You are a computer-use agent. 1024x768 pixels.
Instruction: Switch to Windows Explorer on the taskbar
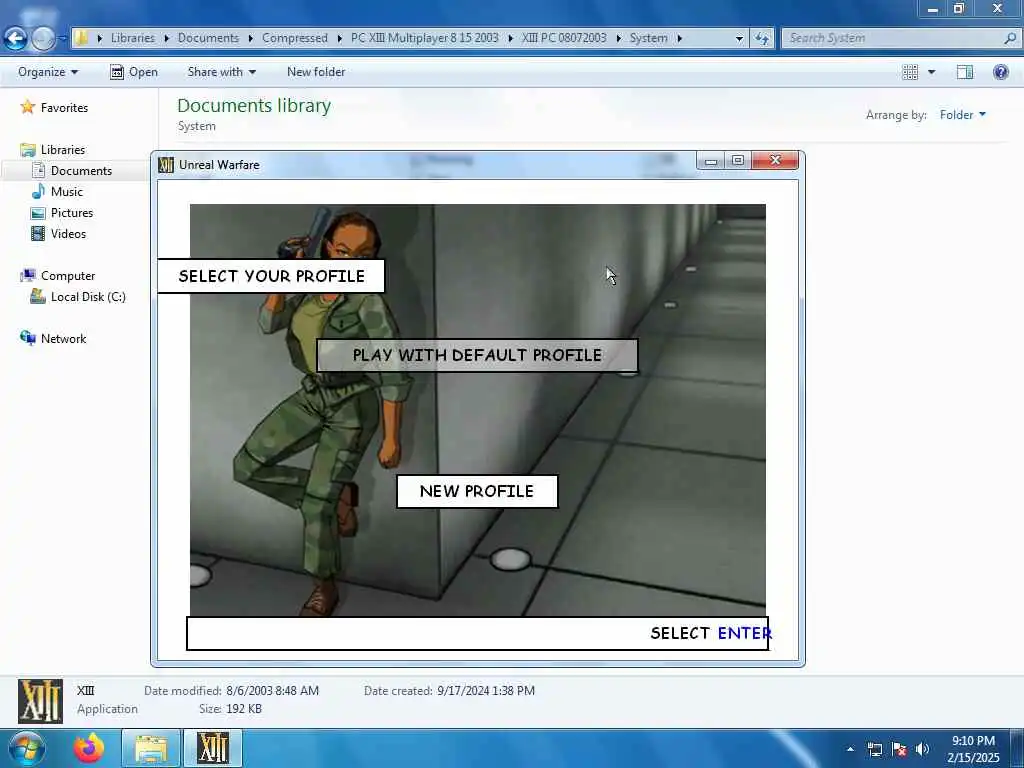[151, 748]
